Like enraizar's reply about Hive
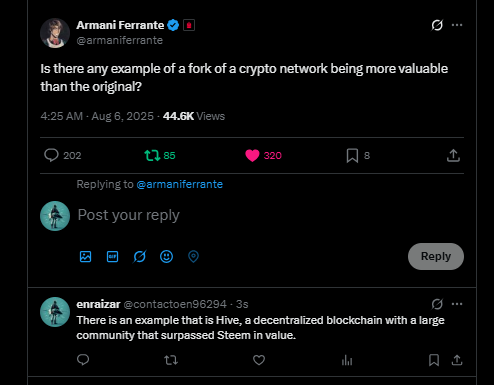The image size is (494, 385). point(259,360)
